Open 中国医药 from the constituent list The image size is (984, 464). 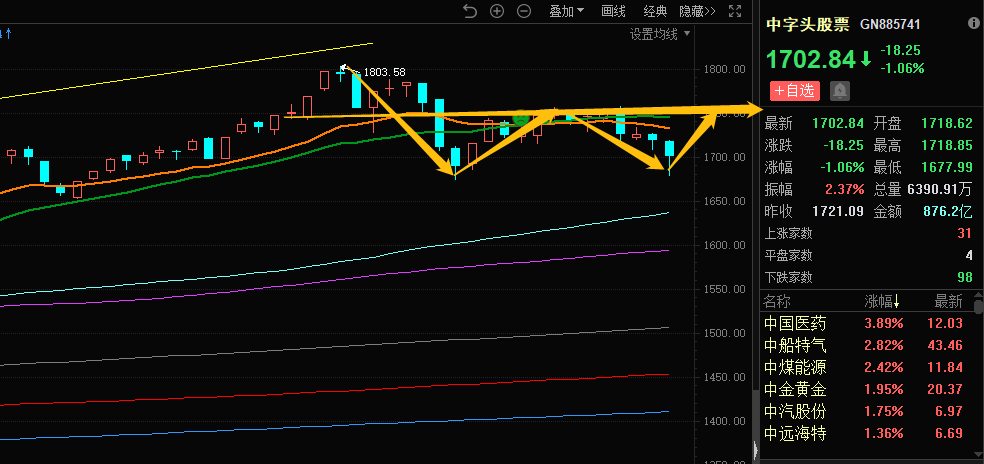point(795,323)
